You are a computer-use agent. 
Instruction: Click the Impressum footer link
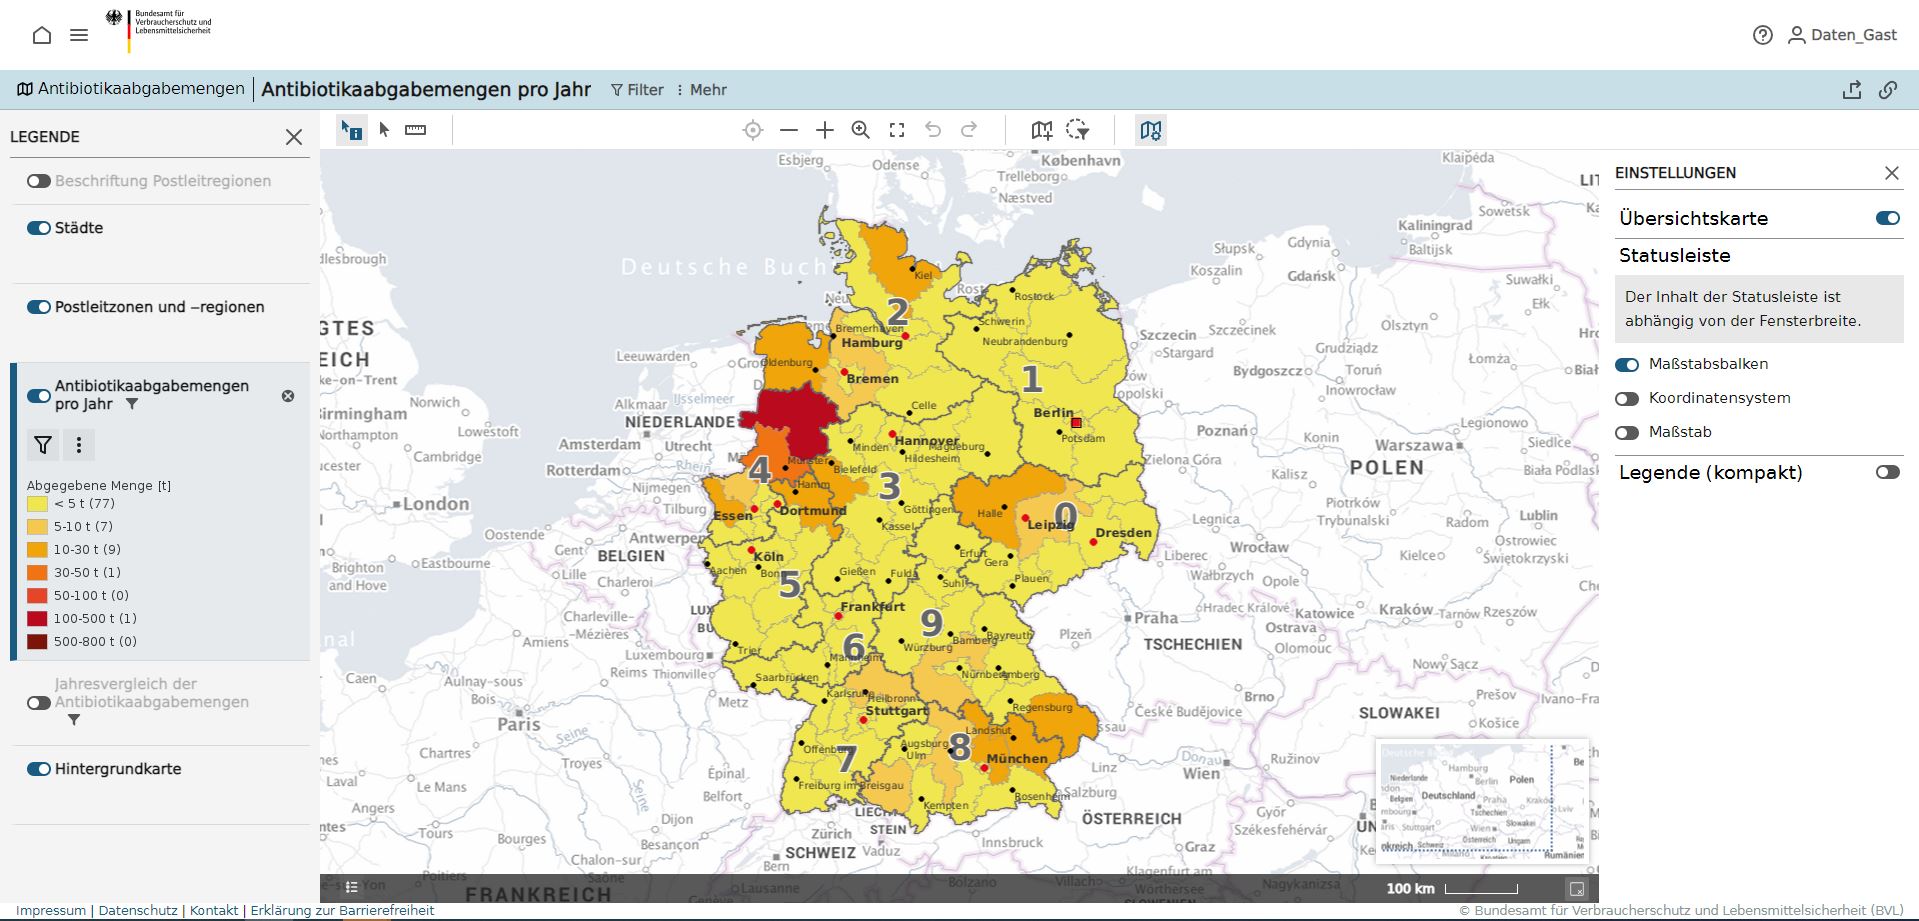[51, 911]
